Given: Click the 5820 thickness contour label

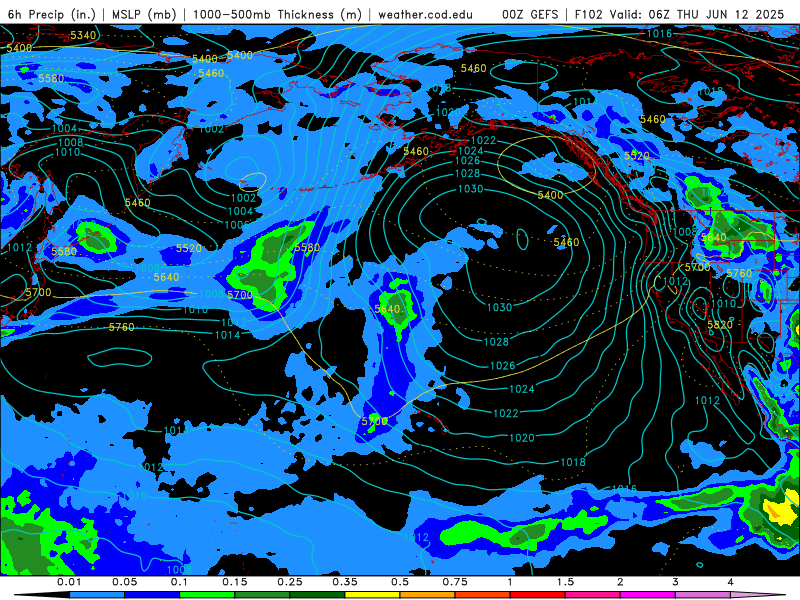Looking at the screenshot, I should (x=720, y=324).
